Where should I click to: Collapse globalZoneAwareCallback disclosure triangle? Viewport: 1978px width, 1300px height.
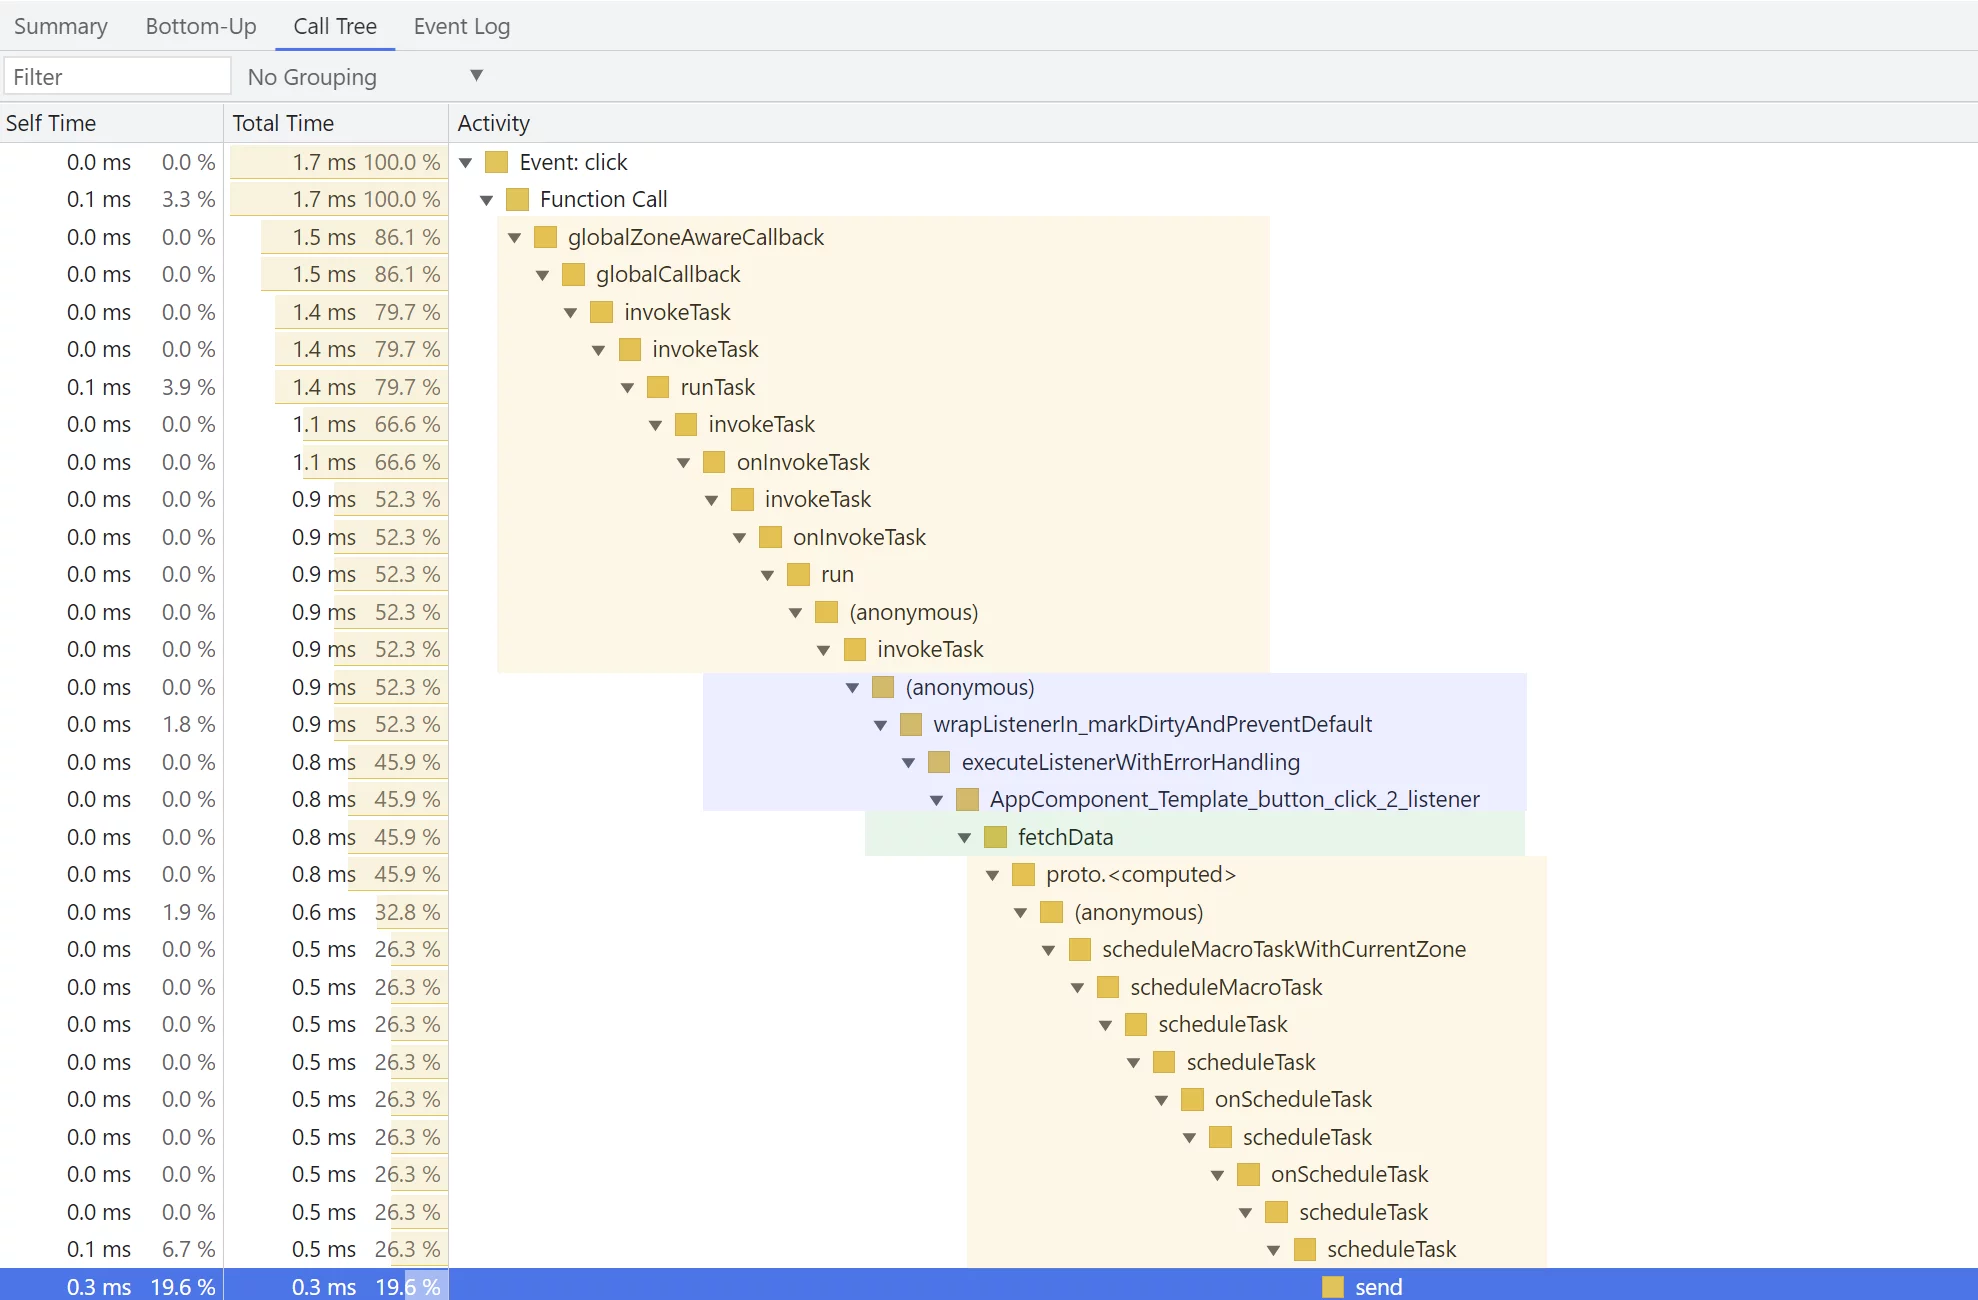(x=515, y=238)
